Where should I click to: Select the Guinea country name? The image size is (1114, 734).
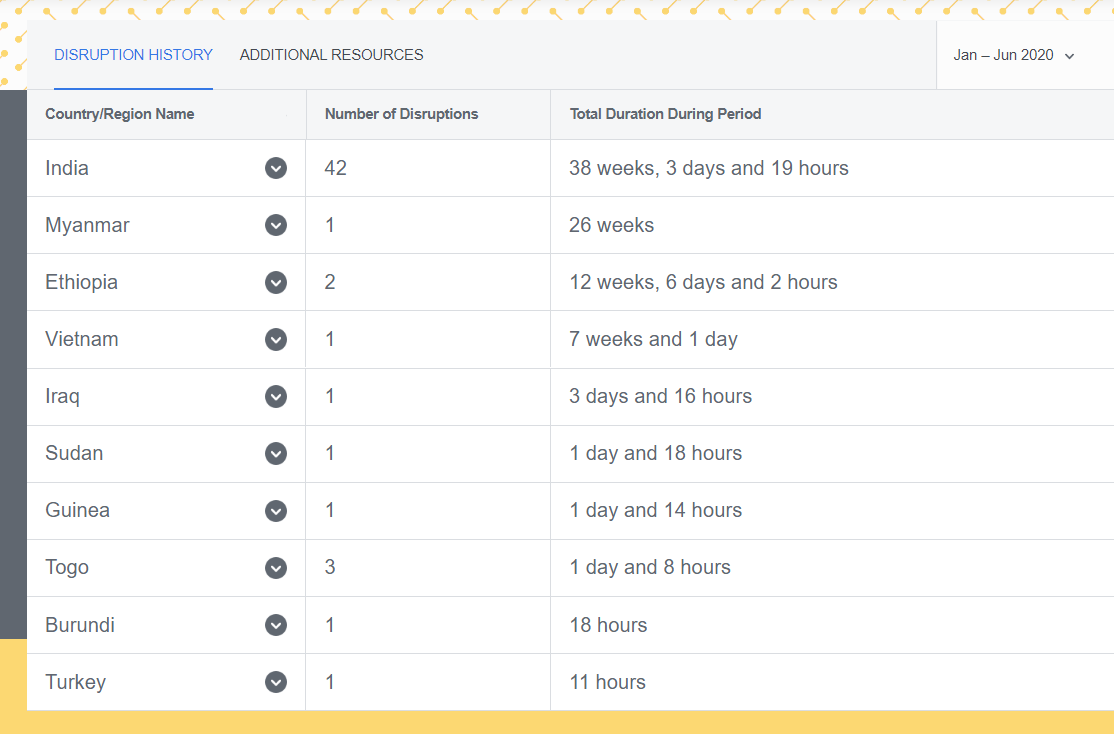[77, 510]
